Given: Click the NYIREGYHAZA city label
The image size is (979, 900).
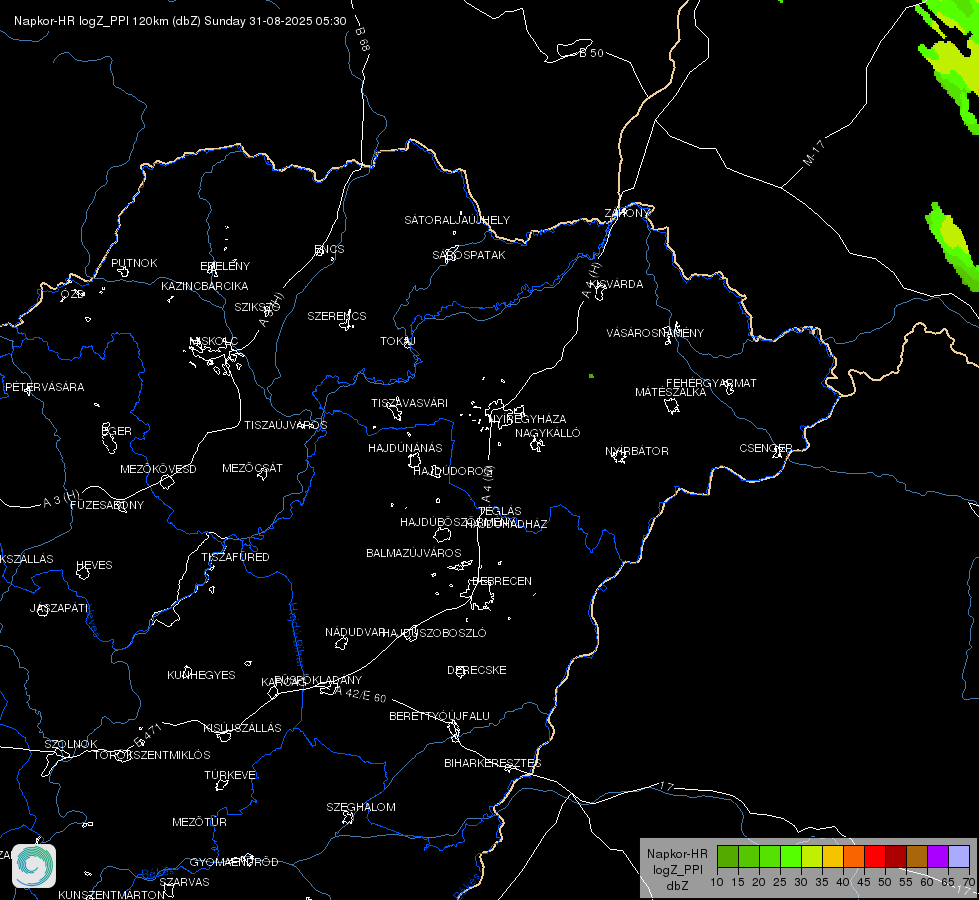Looking at the screenshot, I should tap(528, 418).
